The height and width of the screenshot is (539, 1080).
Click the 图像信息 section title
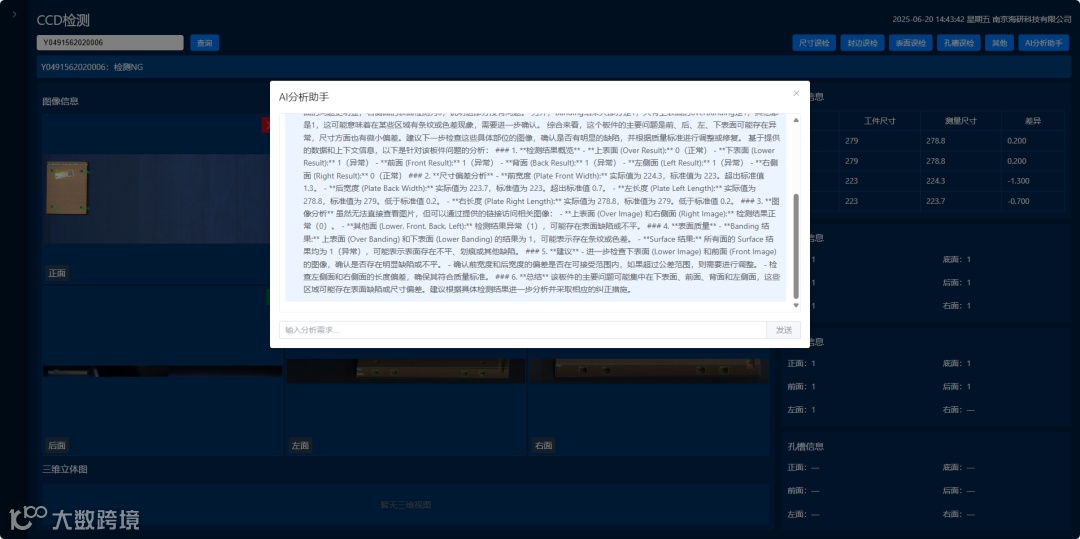[x=61, y=101]
